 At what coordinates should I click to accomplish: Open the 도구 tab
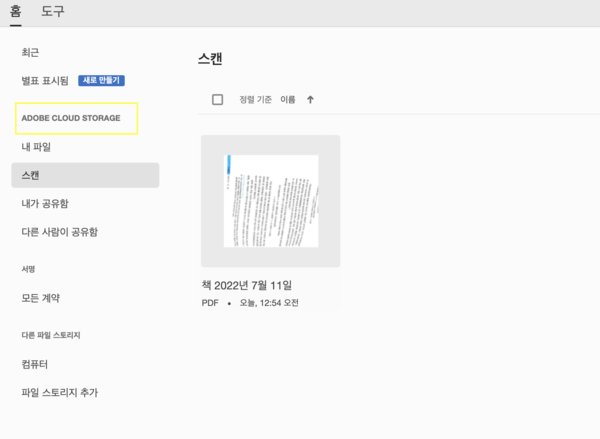point(53,11)
